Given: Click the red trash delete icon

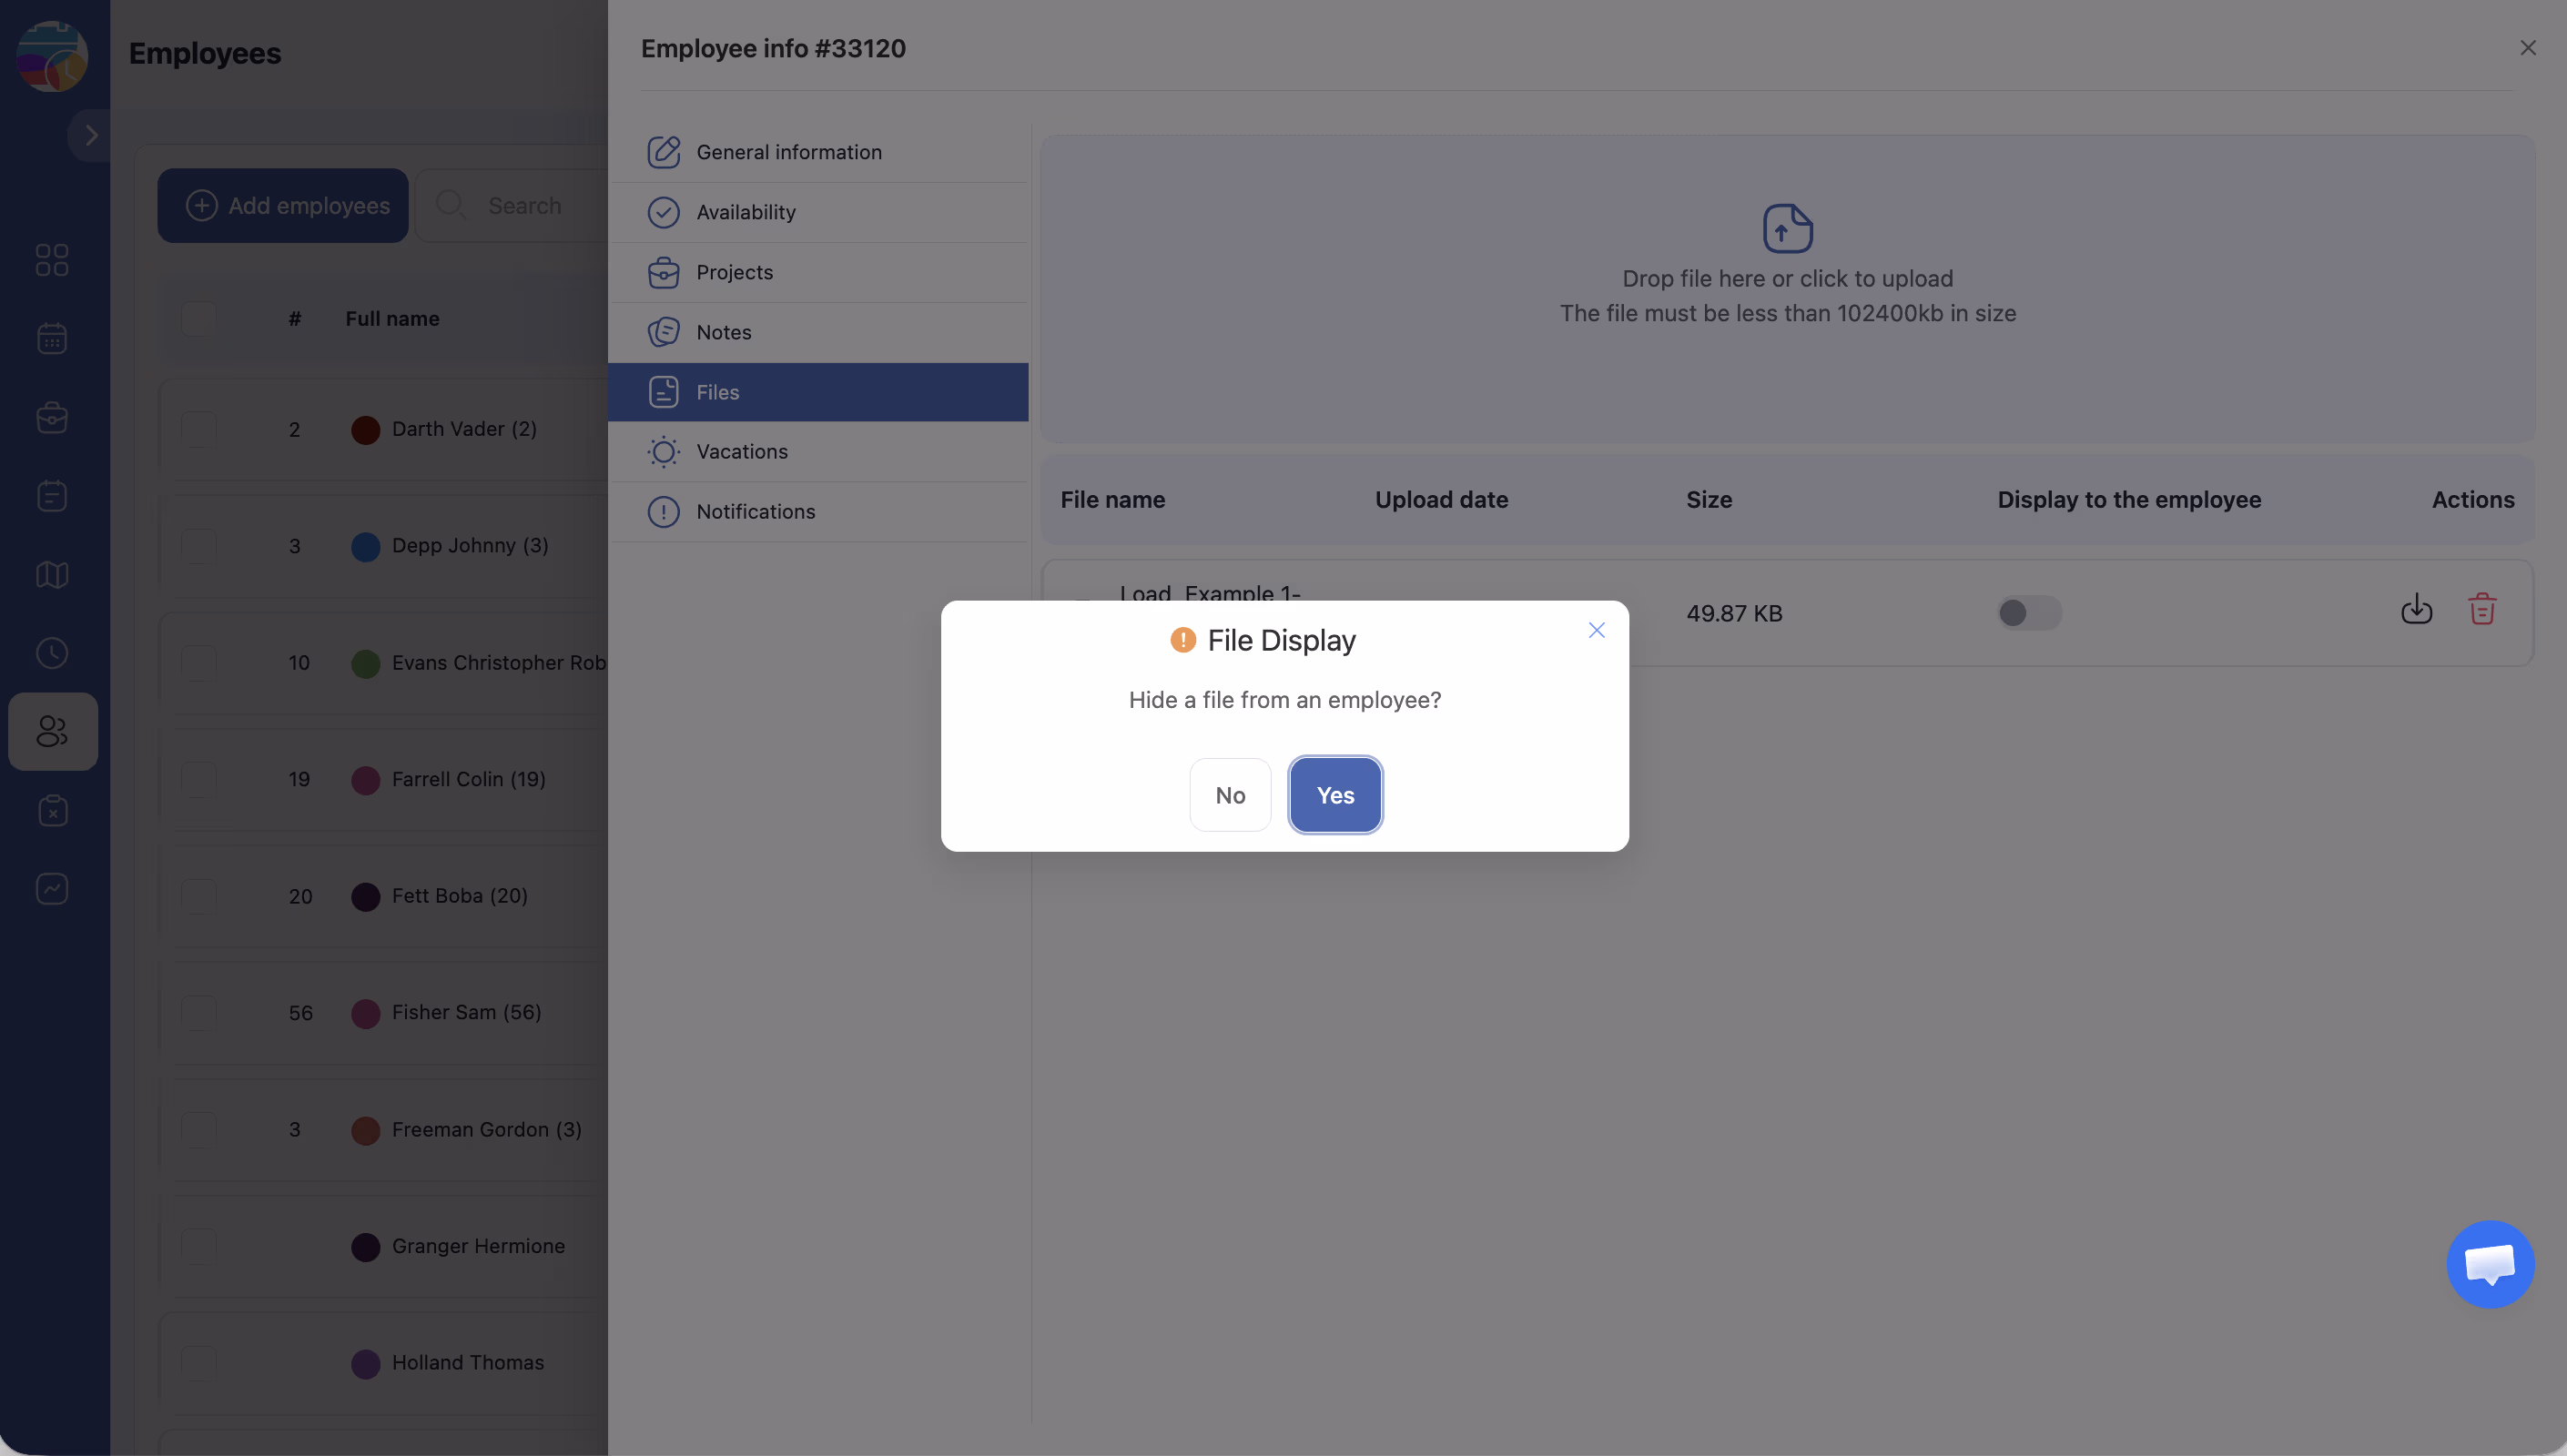Looking at the screenshot, I should 2481,609.
